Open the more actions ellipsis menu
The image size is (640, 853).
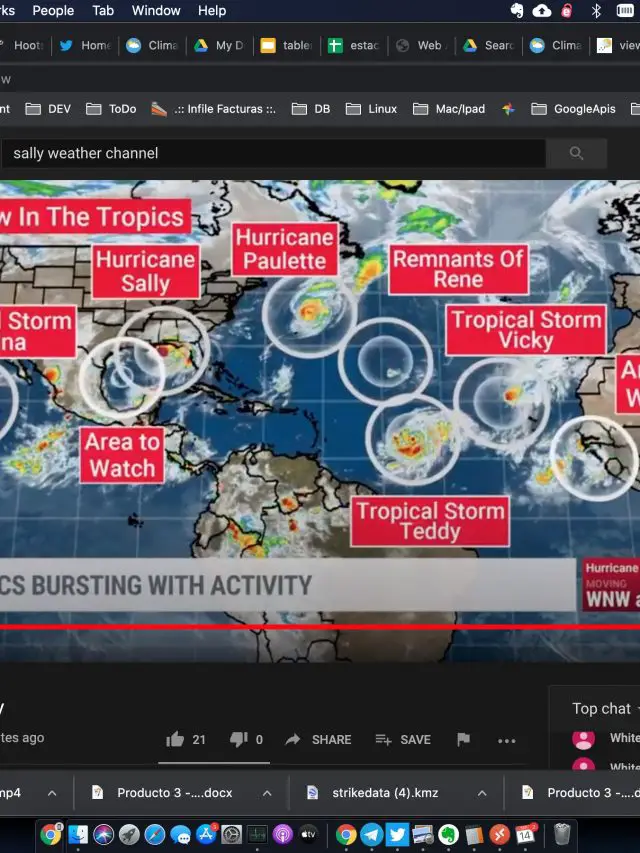click(507, 740)
